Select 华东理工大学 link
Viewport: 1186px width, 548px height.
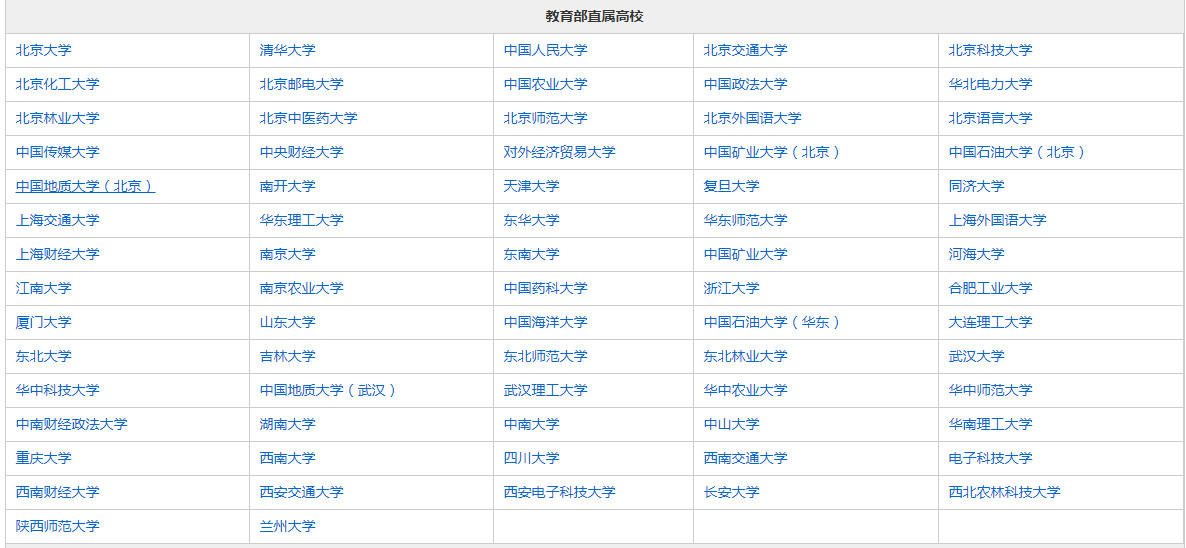pos(301,221)
